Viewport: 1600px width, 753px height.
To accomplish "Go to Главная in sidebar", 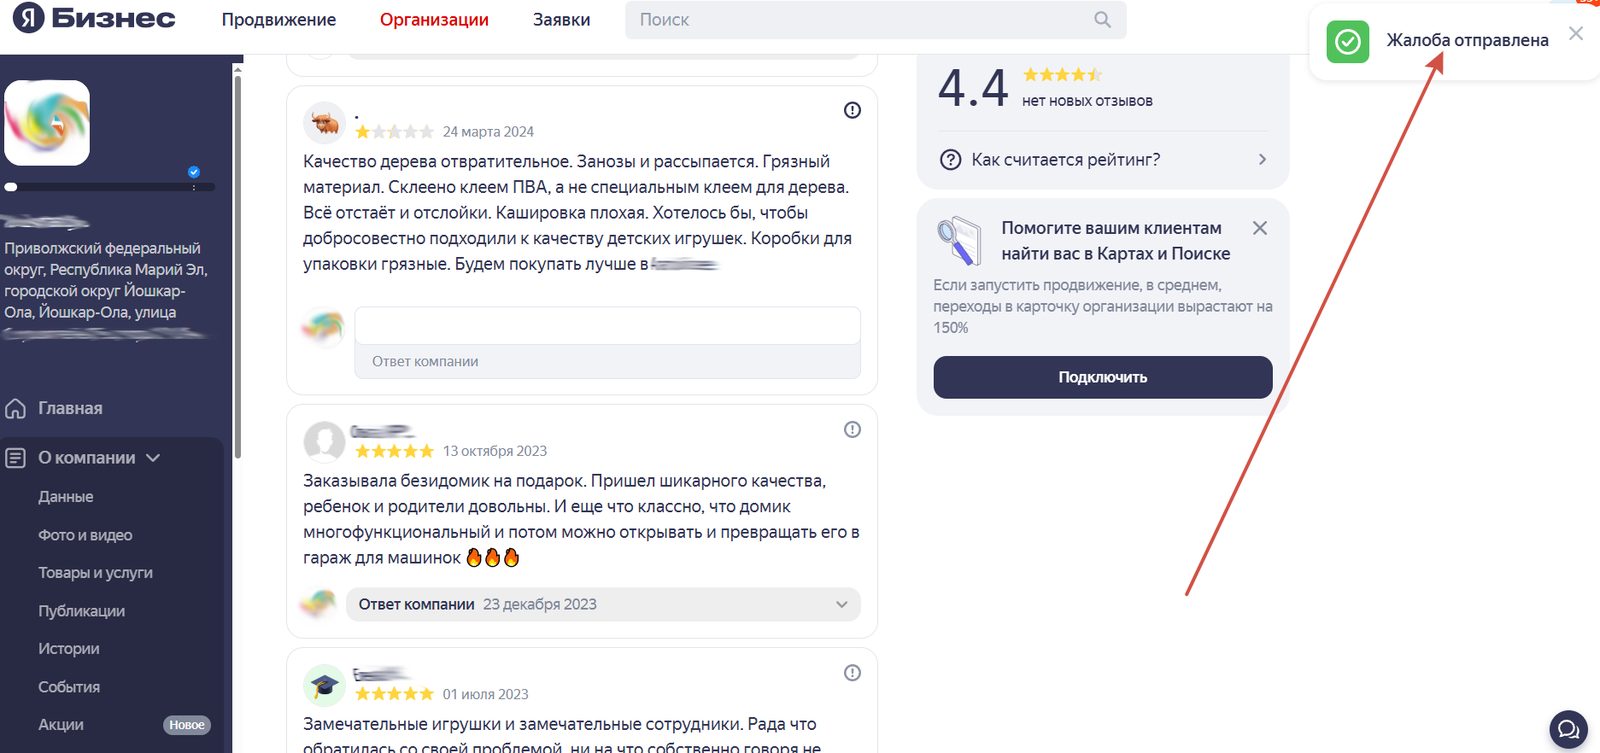I will [x=70, y=408].
